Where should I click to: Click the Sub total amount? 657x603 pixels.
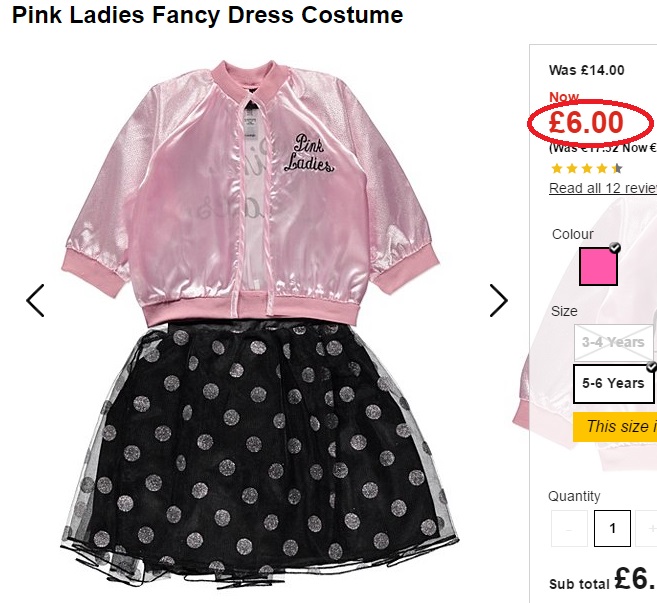pos(633,579)
